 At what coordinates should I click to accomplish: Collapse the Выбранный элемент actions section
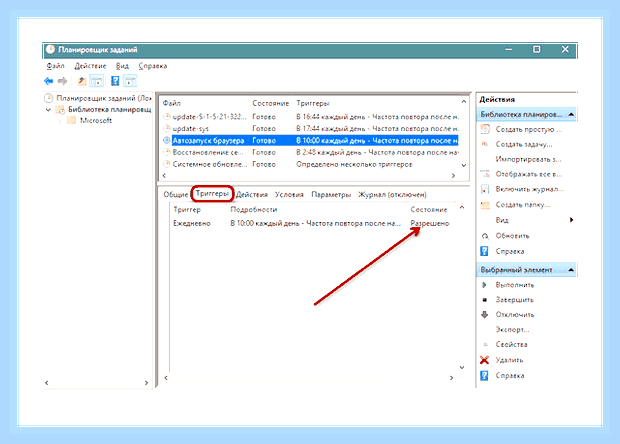pos(571,270)
